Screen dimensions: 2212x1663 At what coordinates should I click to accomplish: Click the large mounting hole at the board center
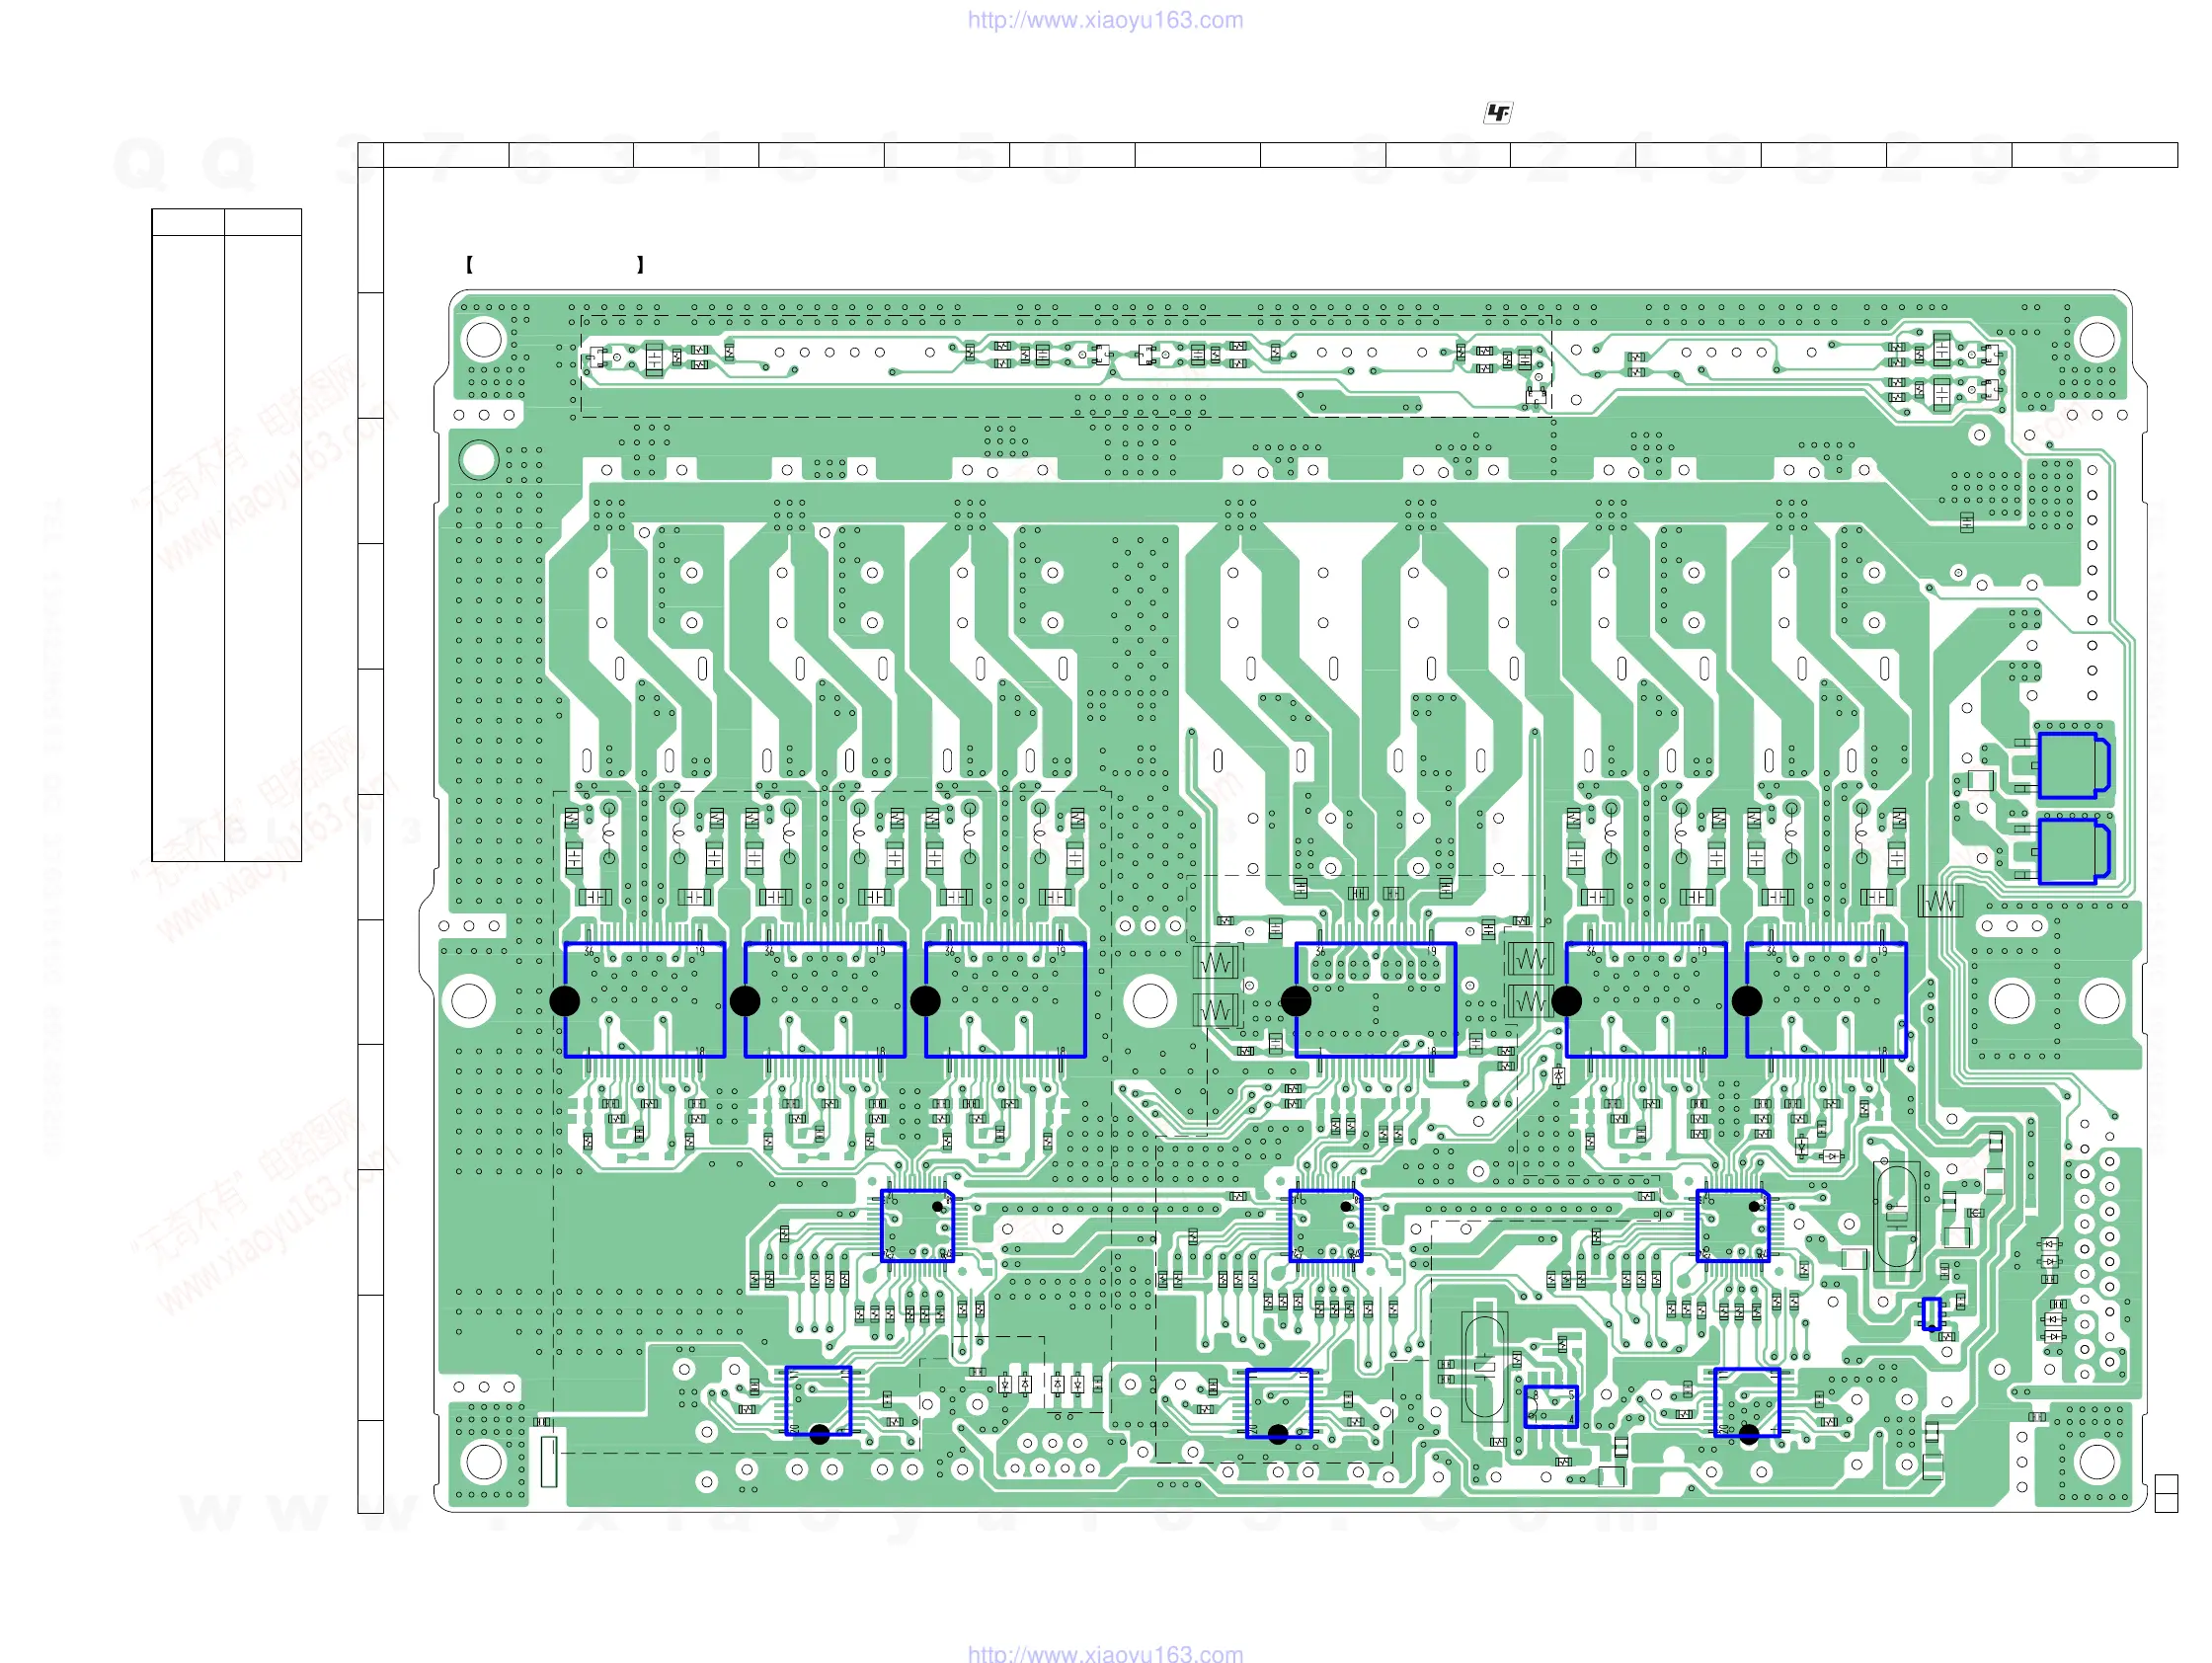[x=1150, y=1000]
